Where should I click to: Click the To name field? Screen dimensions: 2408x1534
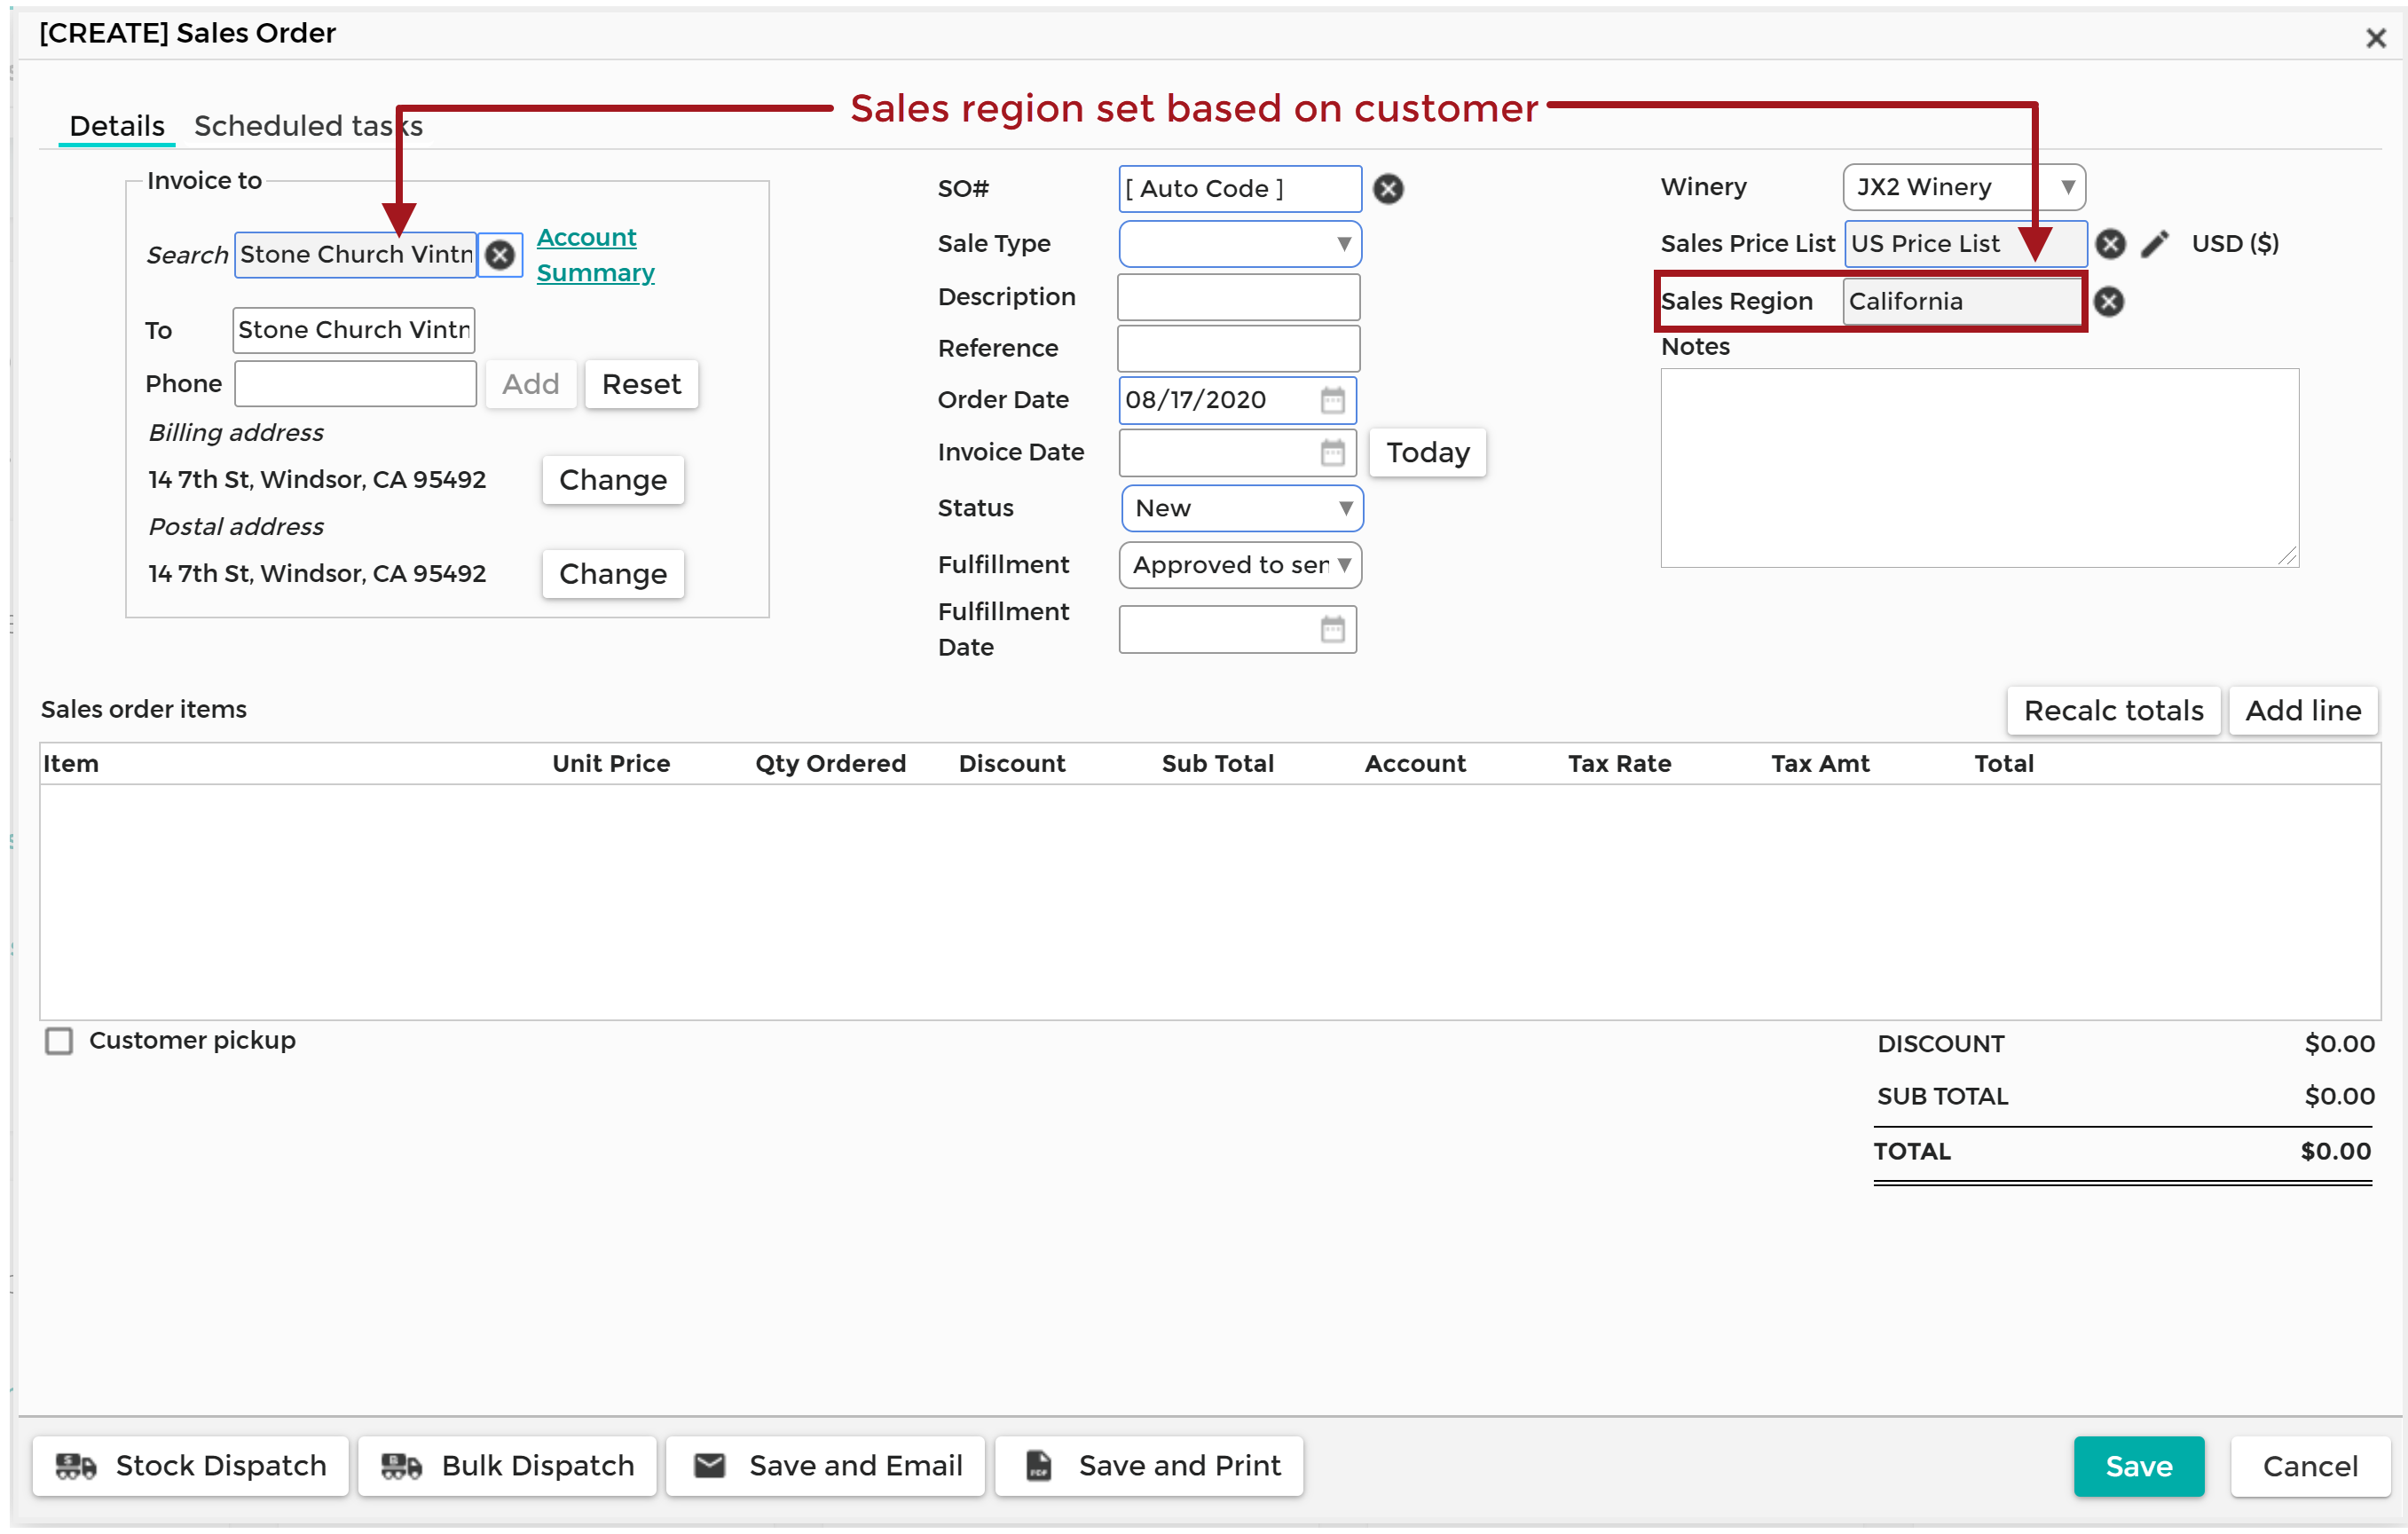(x=354, y=330)
